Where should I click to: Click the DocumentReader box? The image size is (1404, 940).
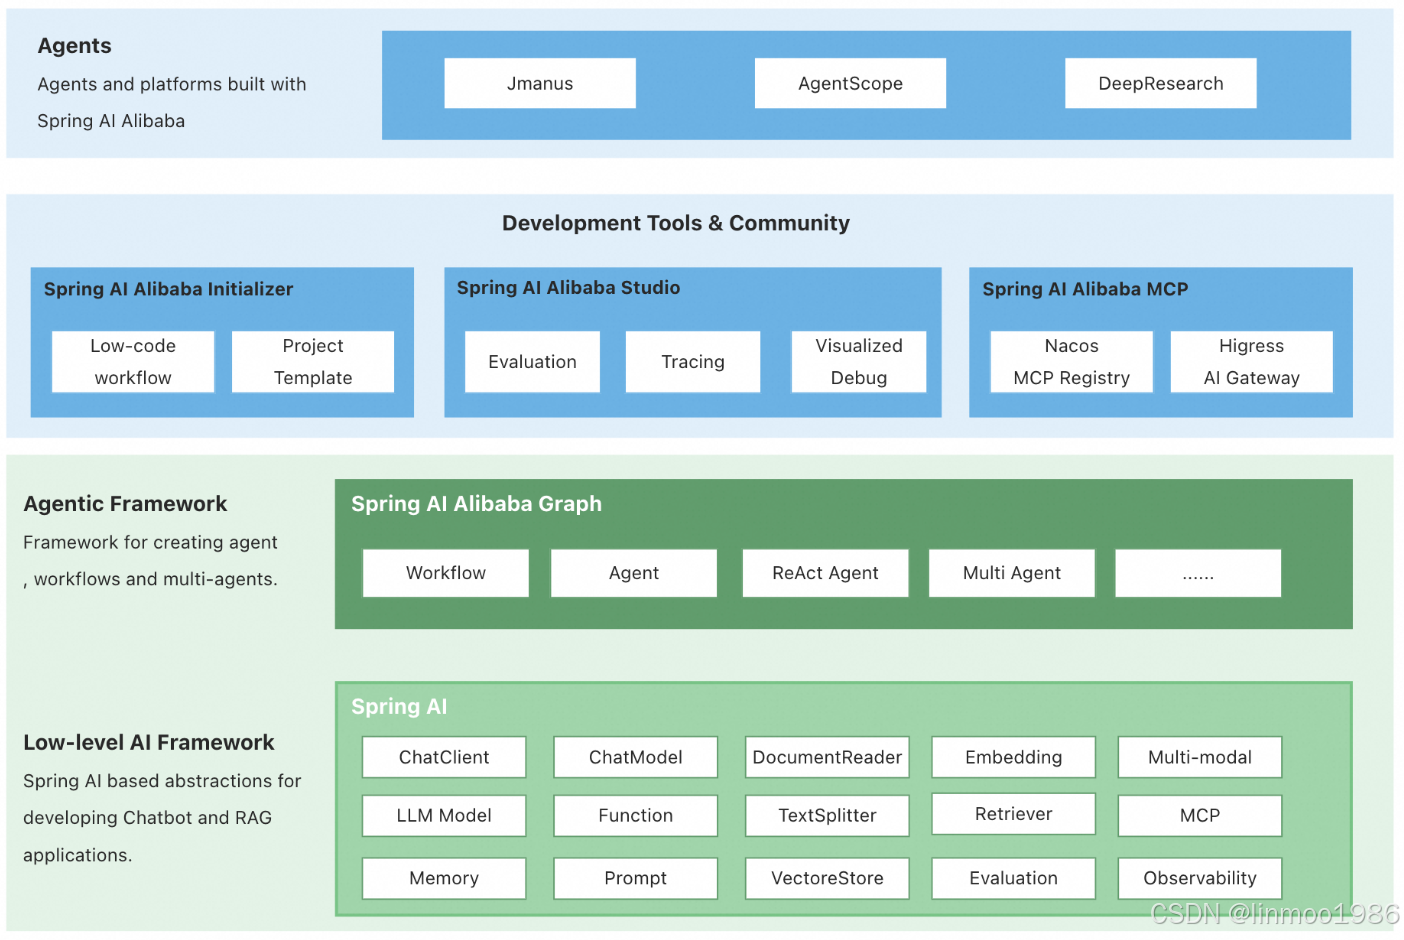(827, 757)
